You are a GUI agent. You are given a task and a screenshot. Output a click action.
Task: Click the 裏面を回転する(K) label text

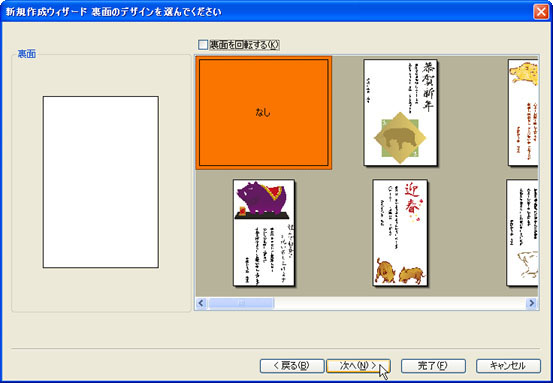(244, 45)
